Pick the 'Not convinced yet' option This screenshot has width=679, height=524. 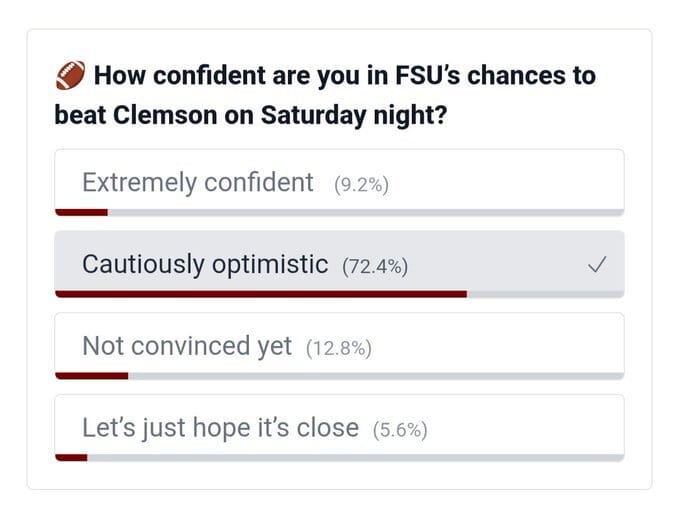(187, 347)
